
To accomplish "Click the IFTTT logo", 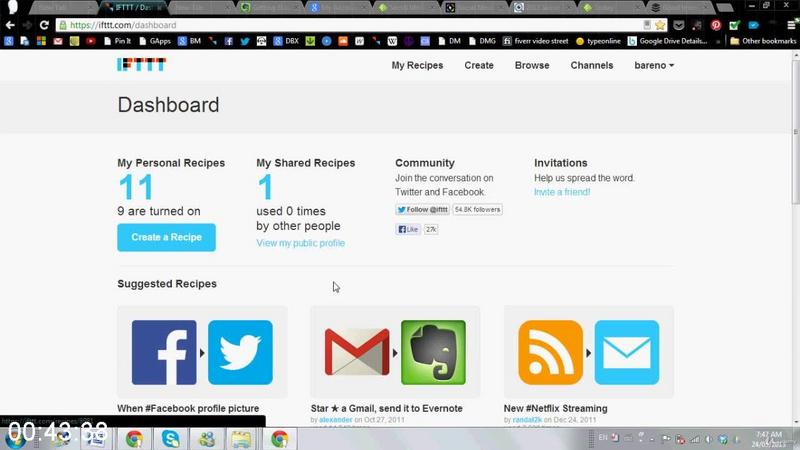I will point(141,64).
